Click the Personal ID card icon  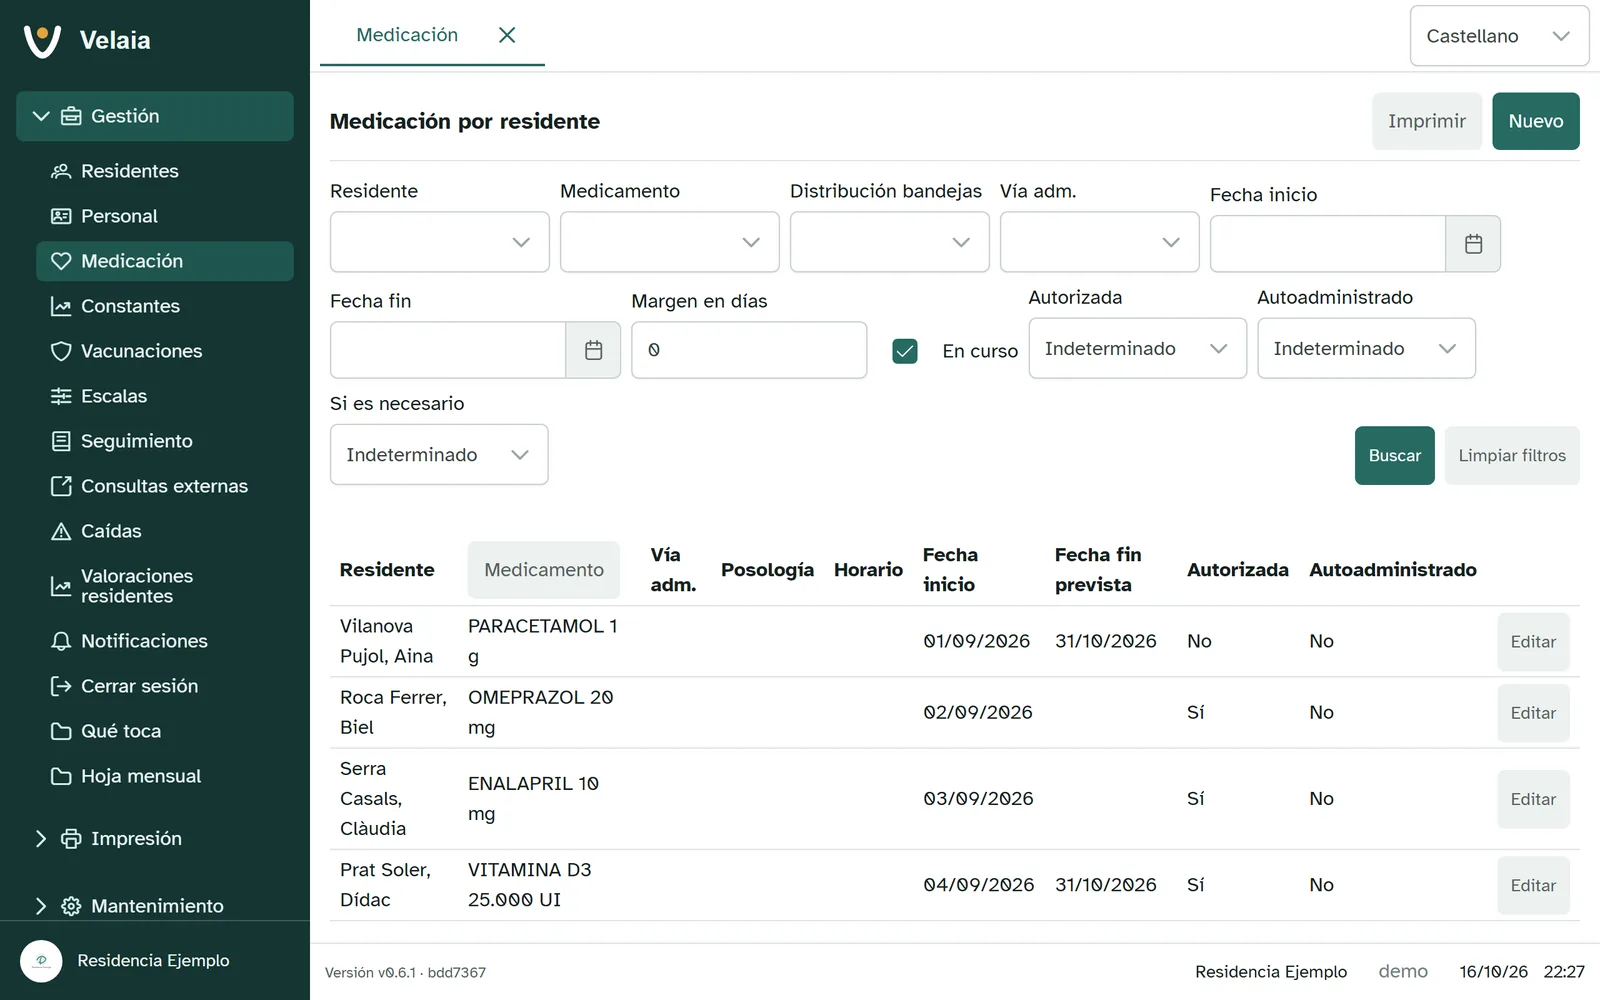coord(61,216)
